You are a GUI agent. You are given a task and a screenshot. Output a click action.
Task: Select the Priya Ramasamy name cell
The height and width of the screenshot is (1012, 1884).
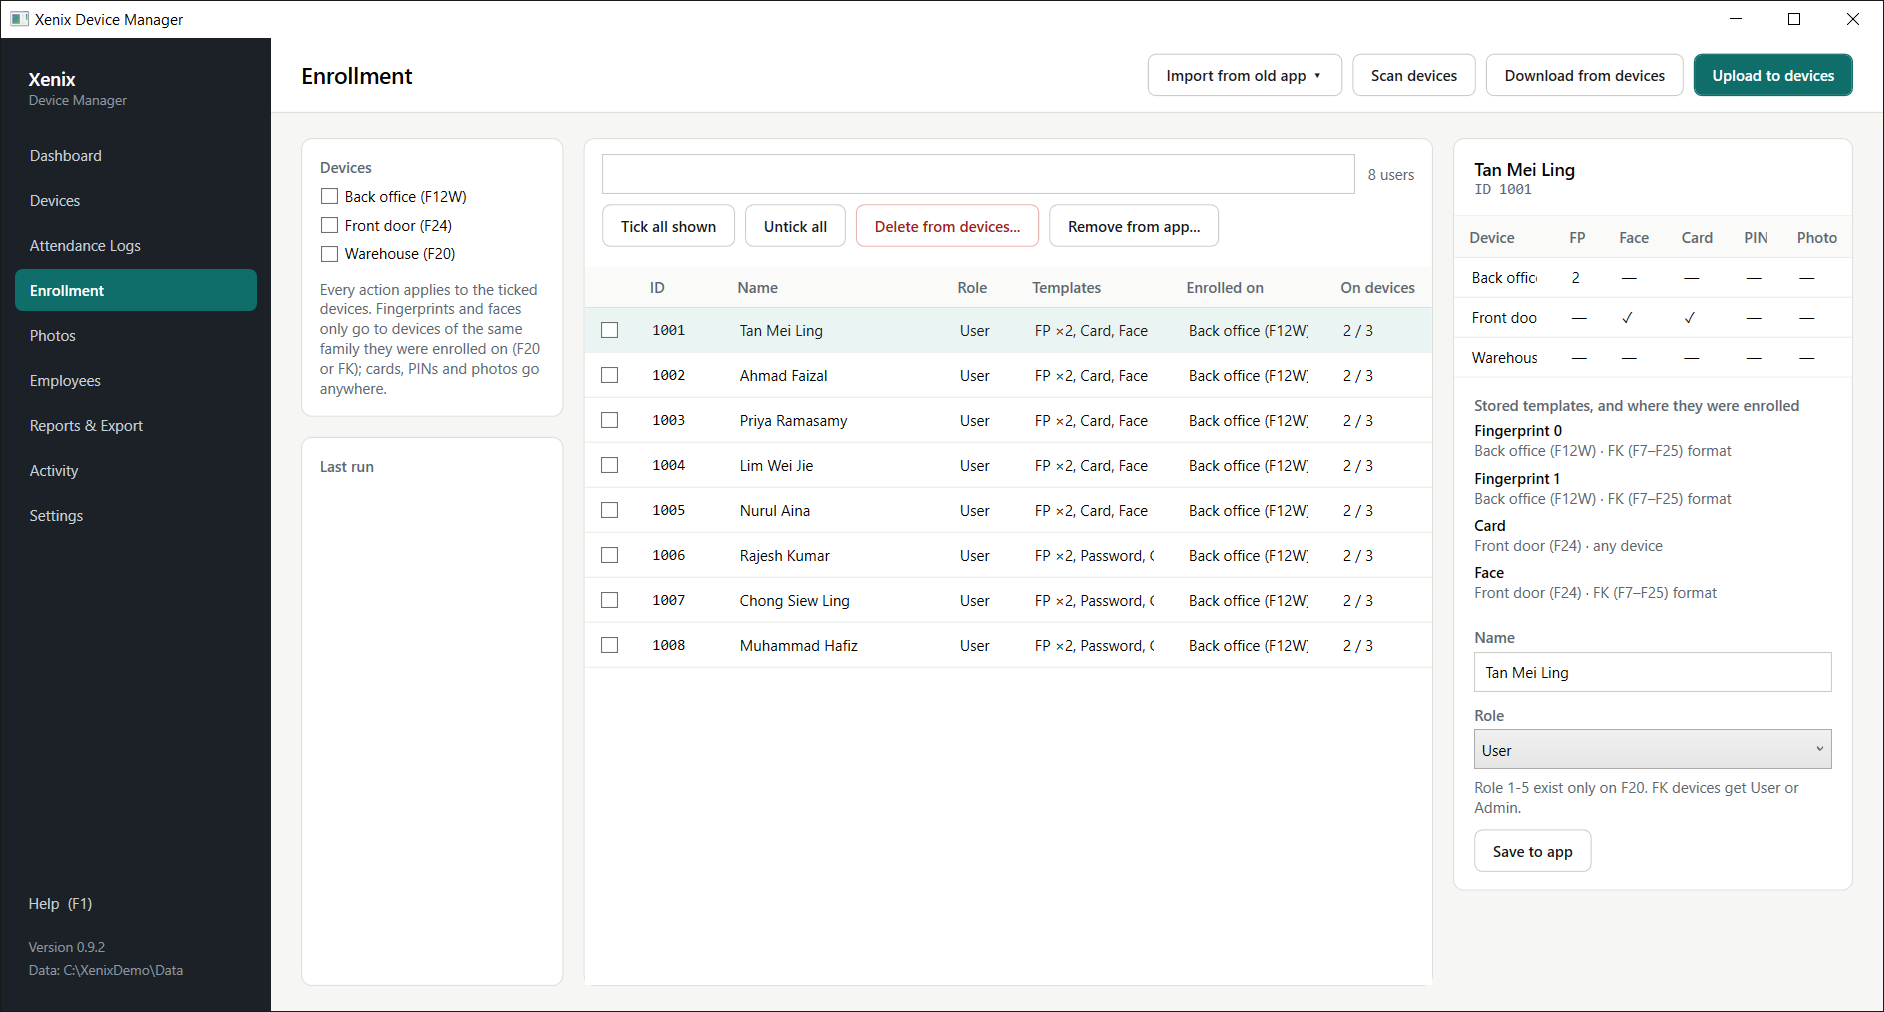(793, 420)
